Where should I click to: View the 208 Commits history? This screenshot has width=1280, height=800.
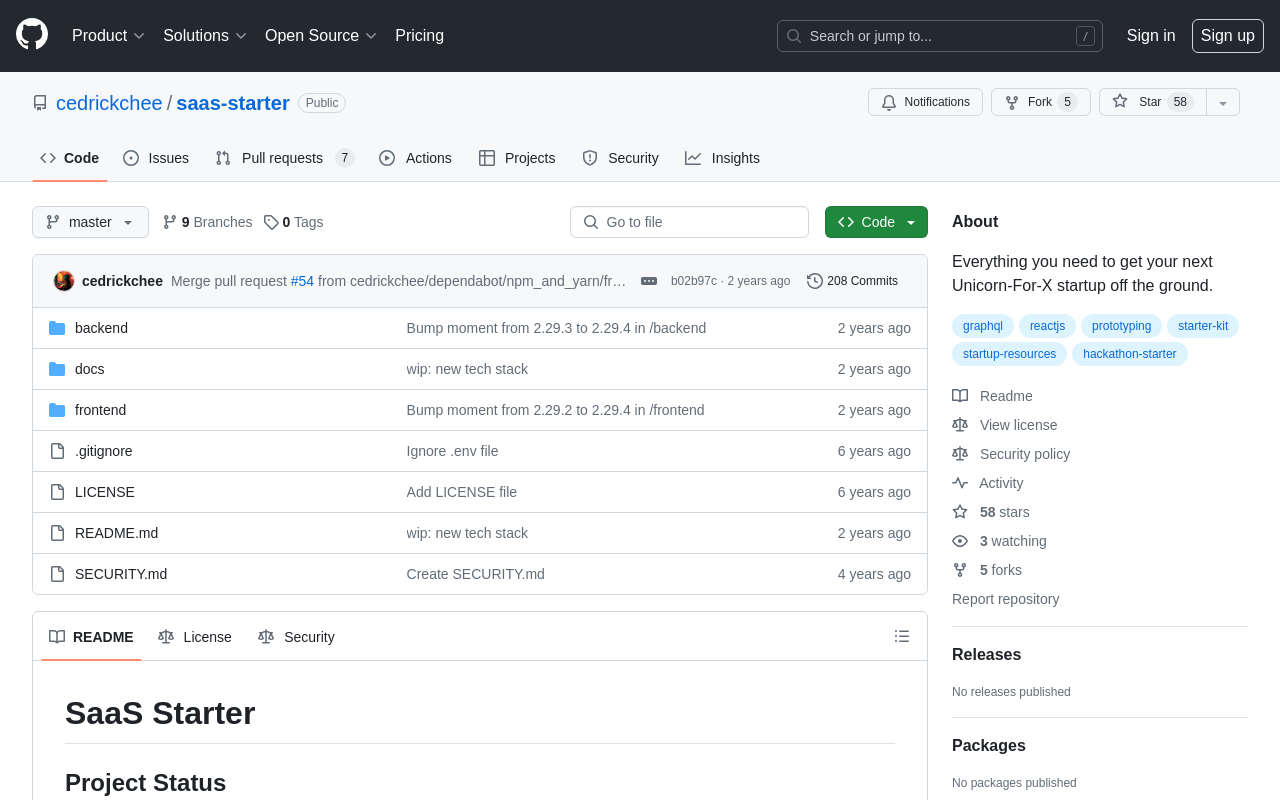pos(852,281)
